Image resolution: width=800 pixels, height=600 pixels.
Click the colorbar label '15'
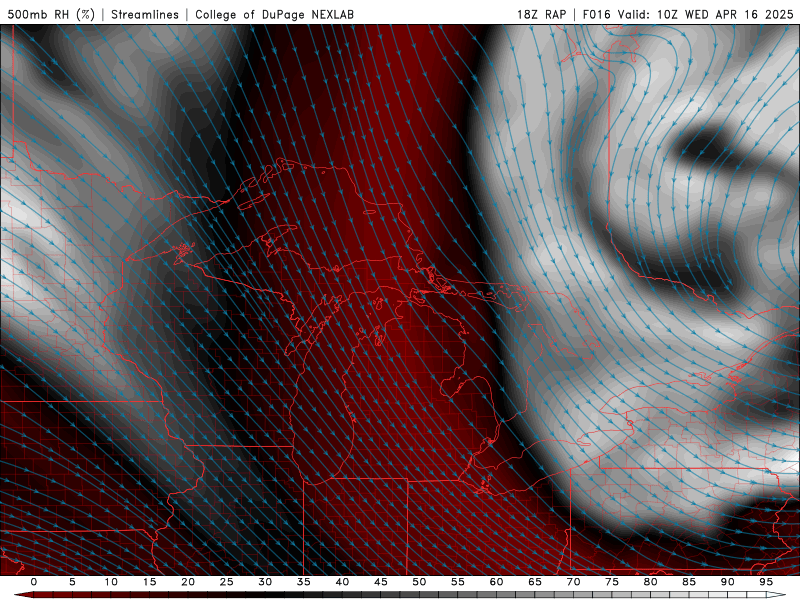tap(149, 582)
